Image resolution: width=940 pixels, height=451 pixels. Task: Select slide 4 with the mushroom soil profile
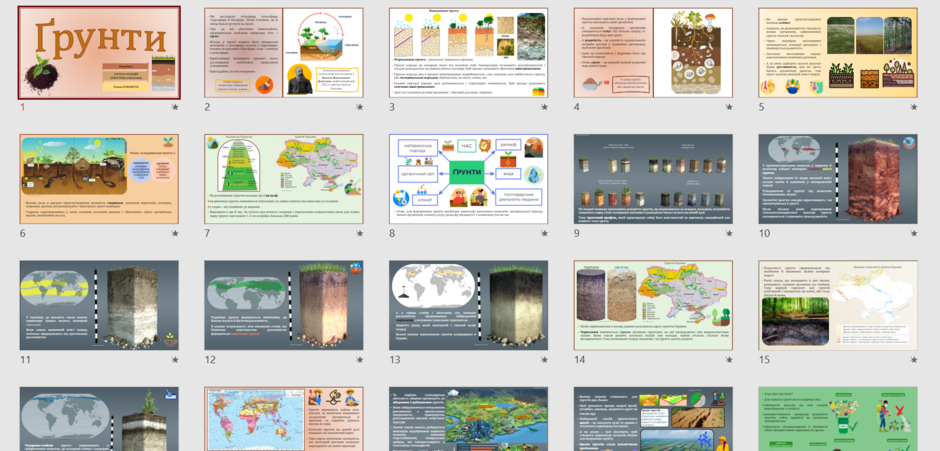(653, 53)
